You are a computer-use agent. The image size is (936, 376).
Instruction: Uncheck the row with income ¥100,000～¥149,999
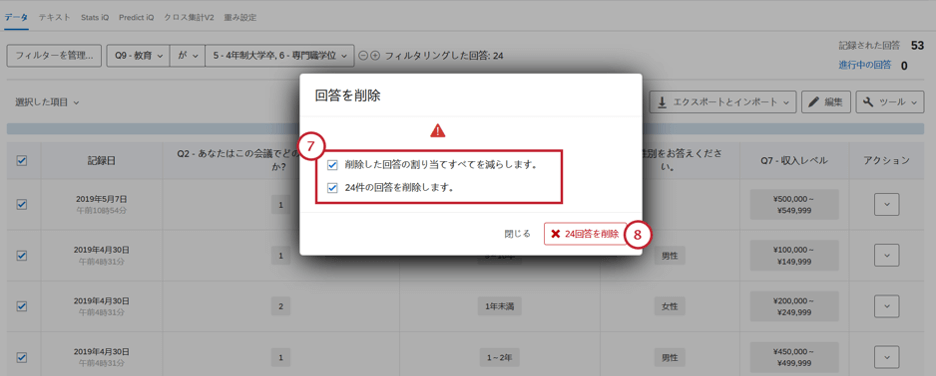click(x=21, y=255)
